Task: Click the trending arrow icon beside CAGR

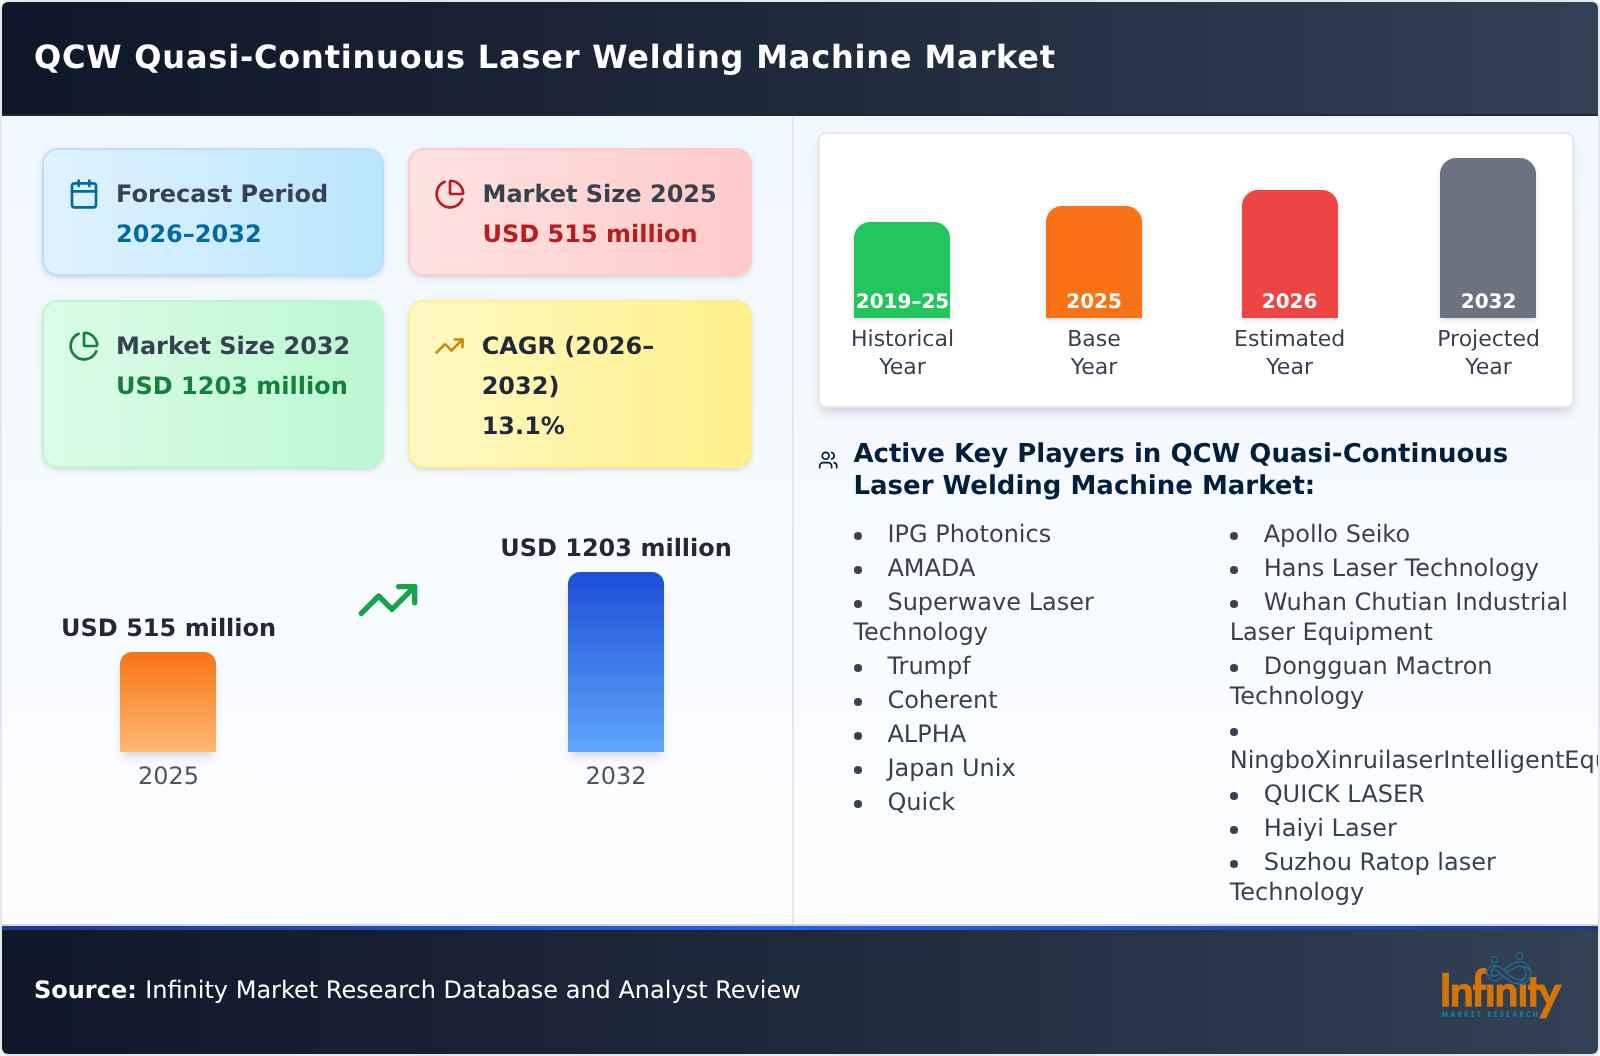Action: click(x=450, y=346)
